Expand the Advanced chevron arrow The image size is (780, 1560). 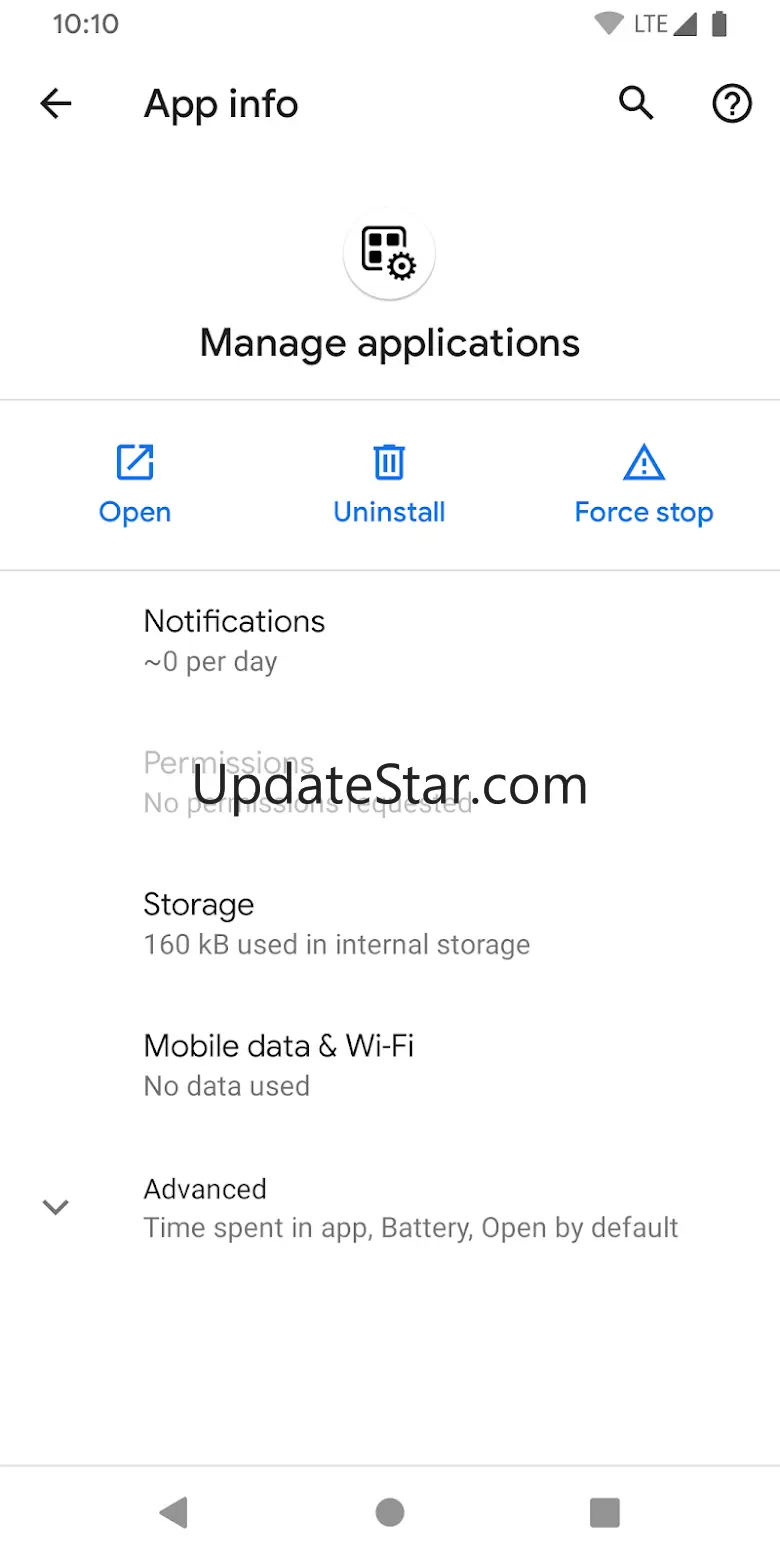point(56,1207)
